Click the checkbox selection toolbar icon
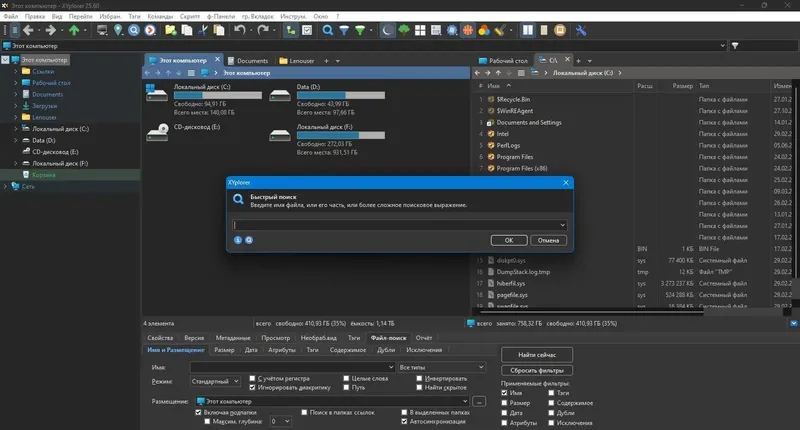Screen dimensions: 800x430 click(307, 31)
